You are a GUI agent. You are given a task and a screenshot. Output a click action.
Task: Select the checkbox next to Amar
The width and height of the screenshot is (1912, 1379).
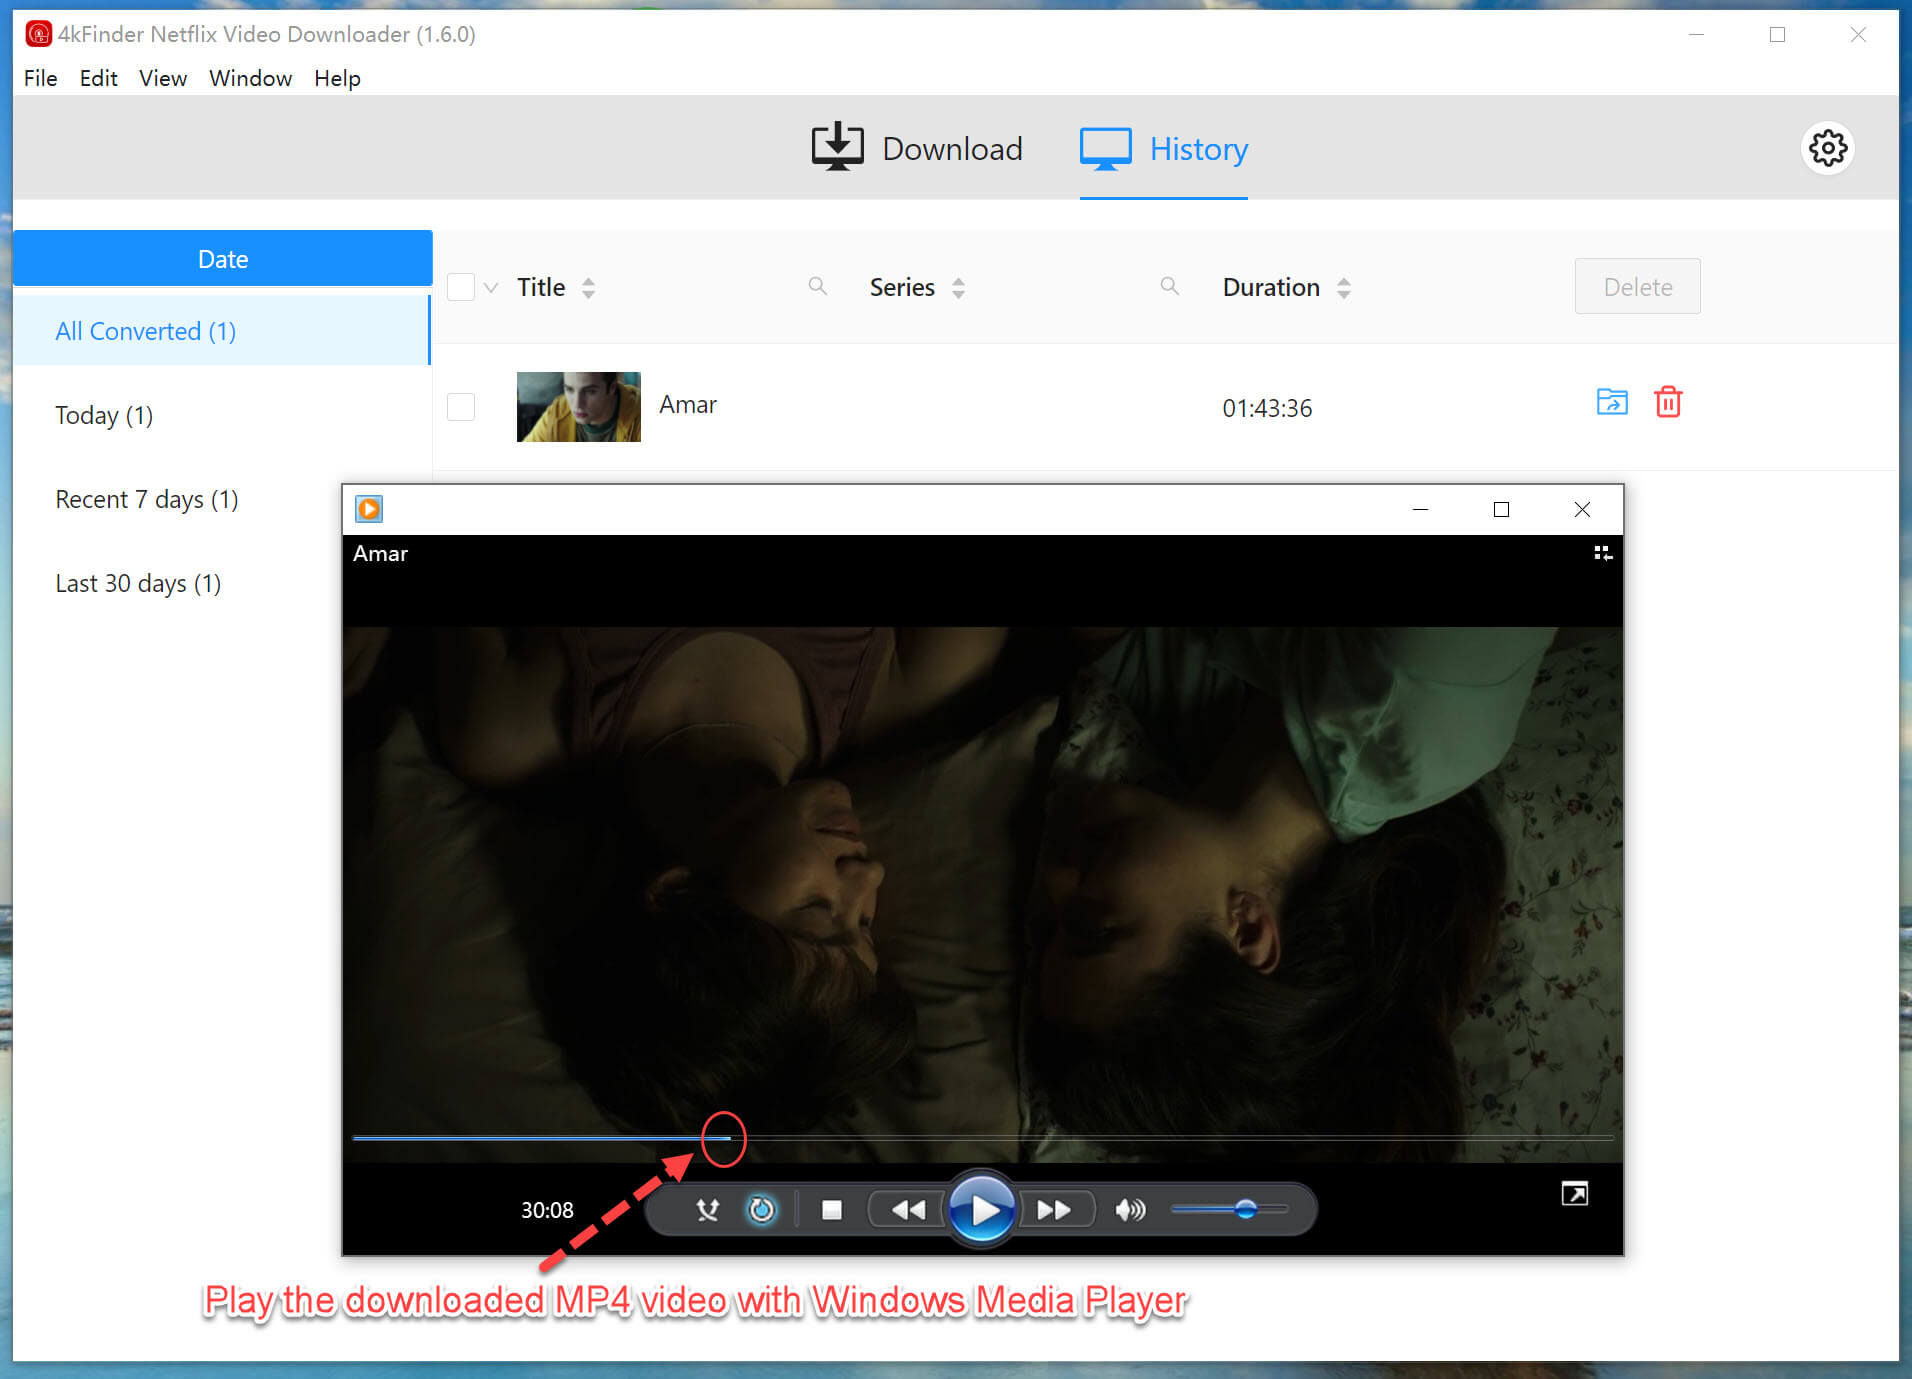(460, 406)
